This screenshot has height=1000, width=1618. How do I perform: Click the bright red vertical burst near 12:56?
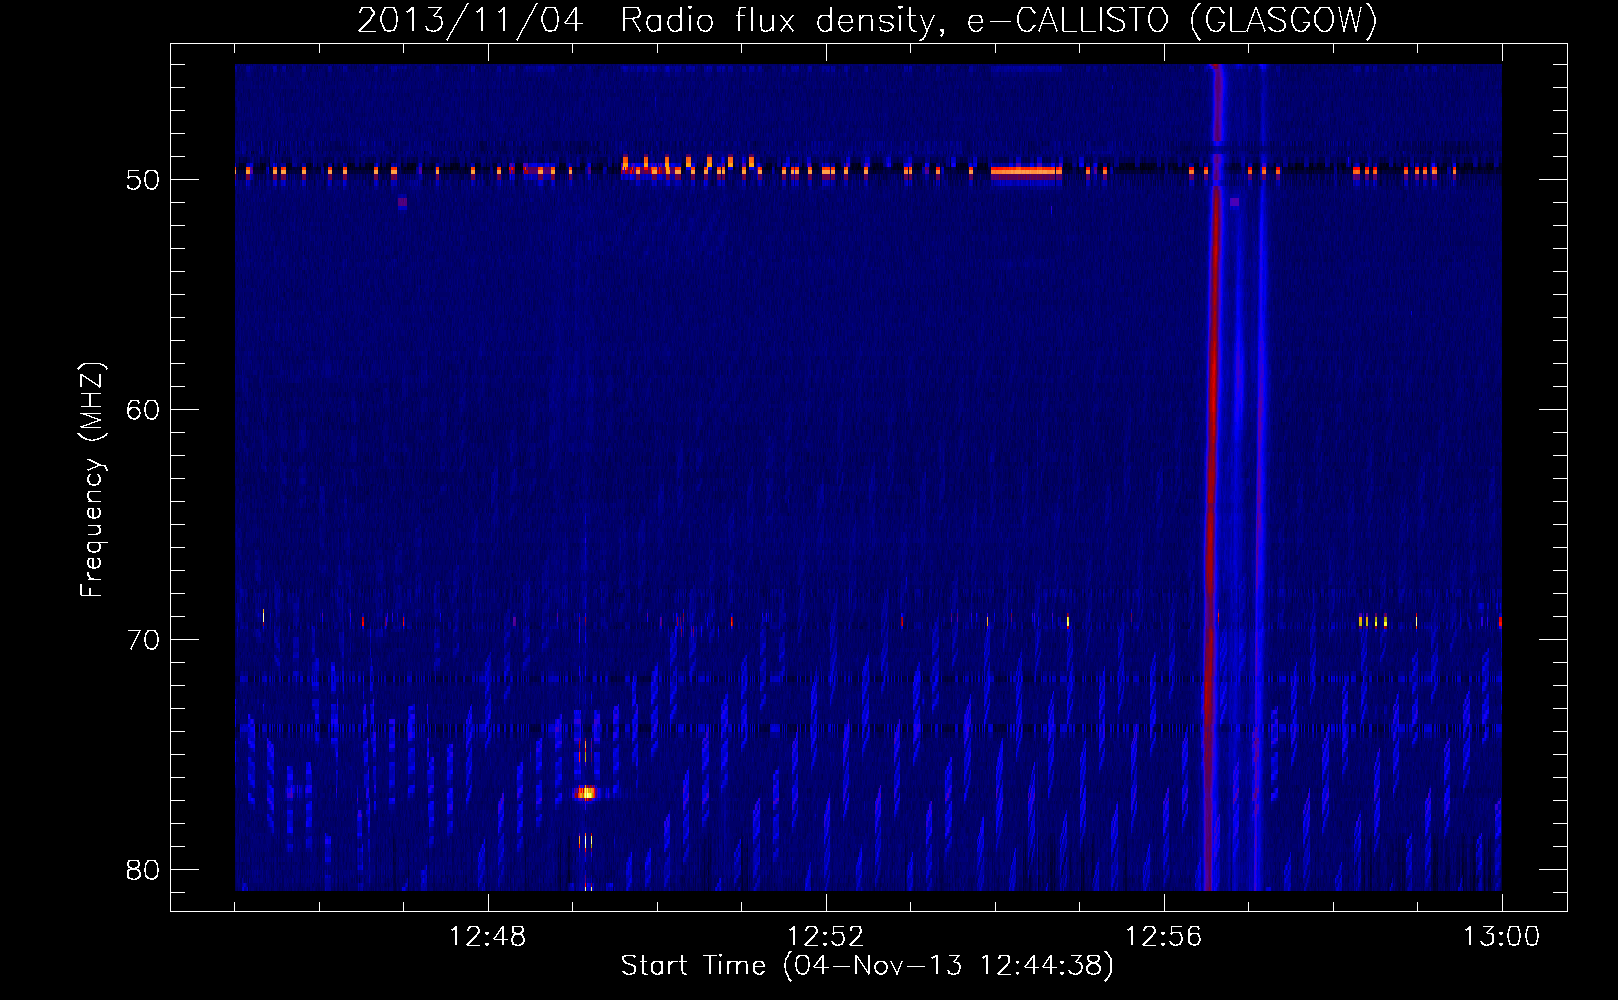[x=1213, y=478]
